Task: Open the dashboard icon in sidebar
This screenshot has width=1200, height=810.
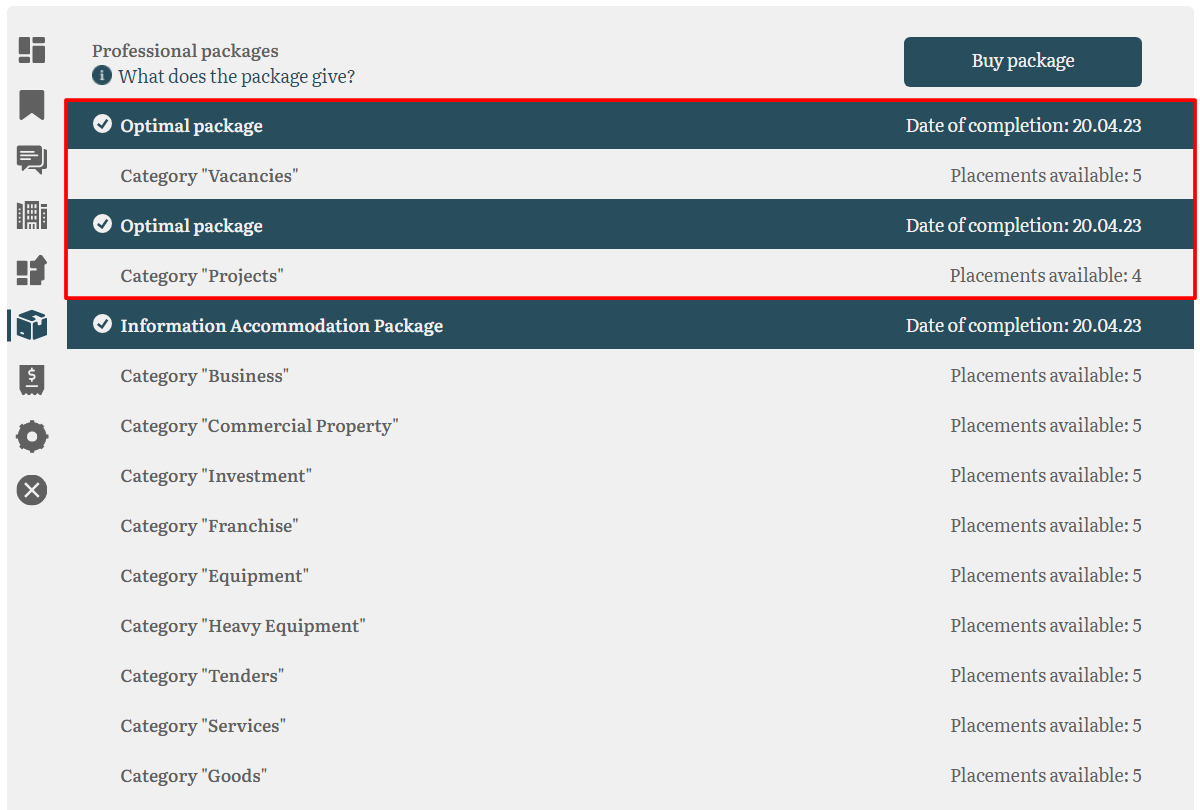Action: (x=32, y=50)
